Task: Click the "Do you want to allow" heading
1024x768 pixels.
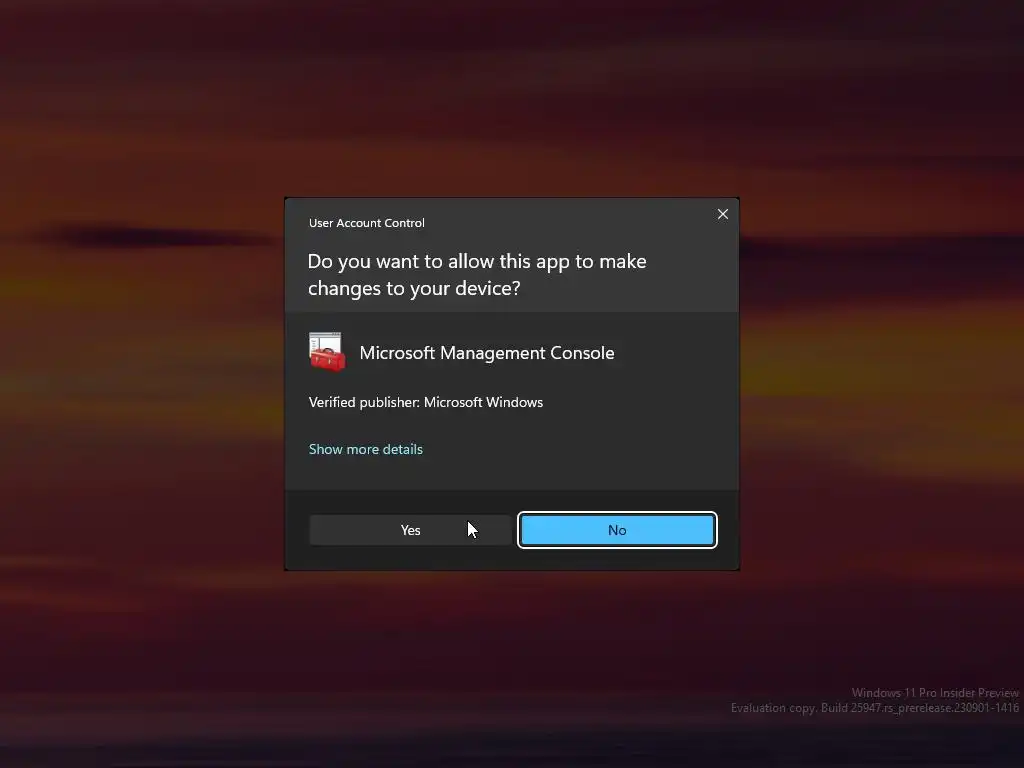Action: pyautogui.click(x=477, y=274)
